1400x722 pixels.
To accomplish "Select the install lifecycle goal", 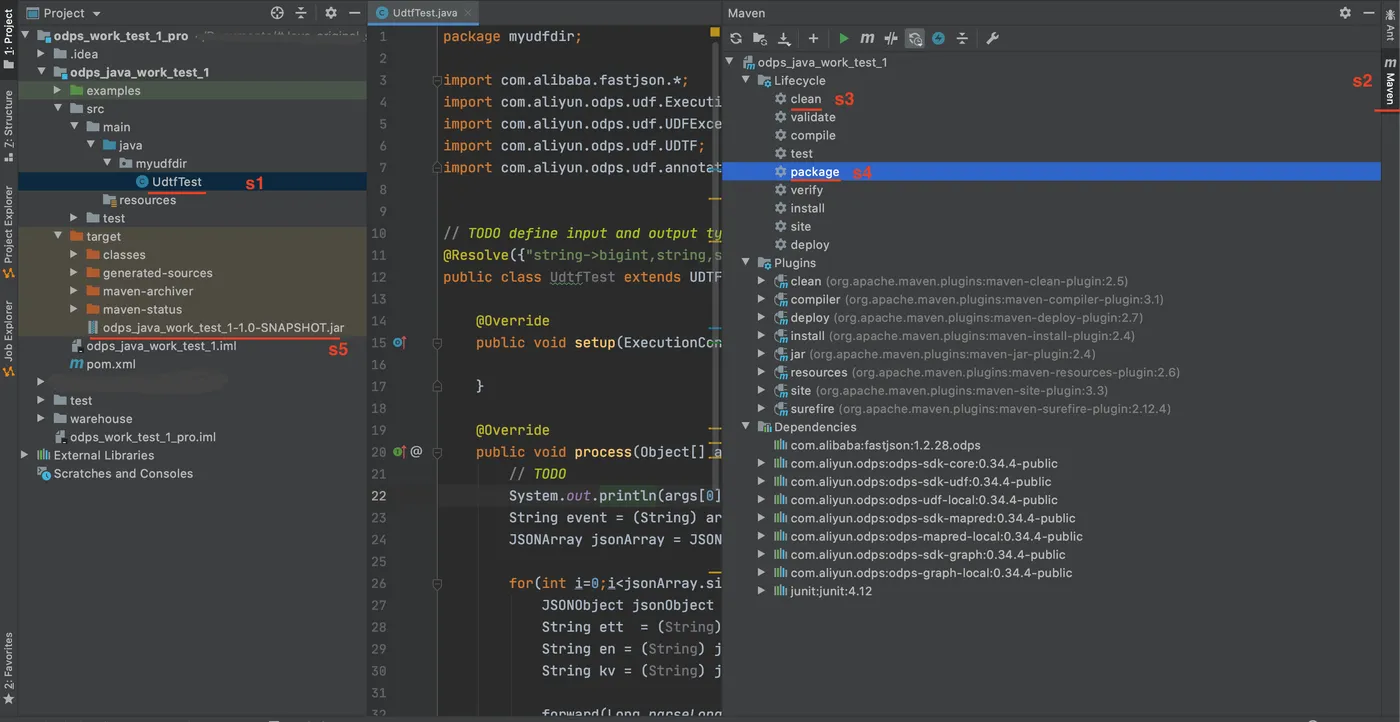I will (808, 208).
